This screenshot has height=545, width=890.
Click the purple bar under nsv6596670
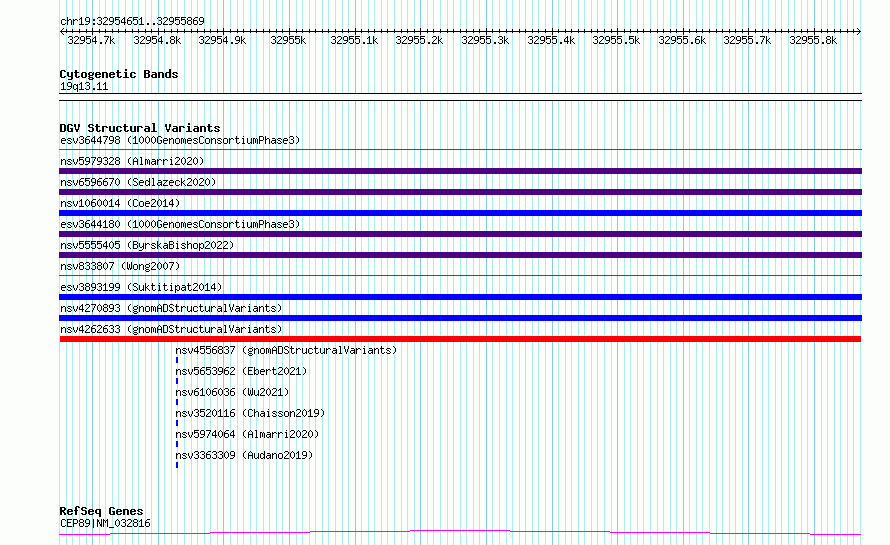click(460, 192)
